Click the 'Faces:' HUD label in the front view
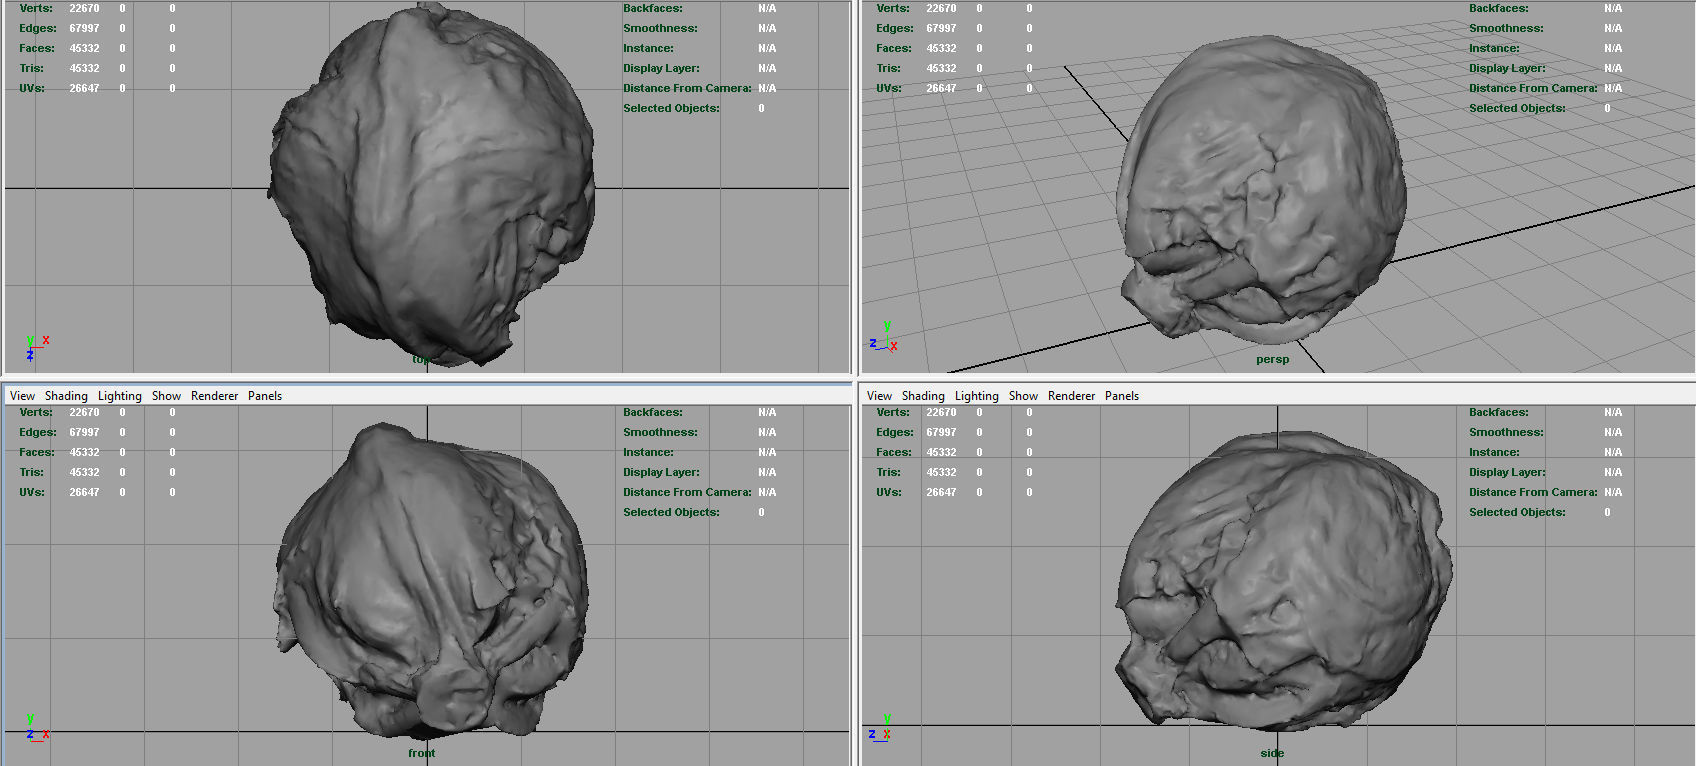The height and width of the screenshot is (766, 1696). pyautogui.click(x=37, y=452)
